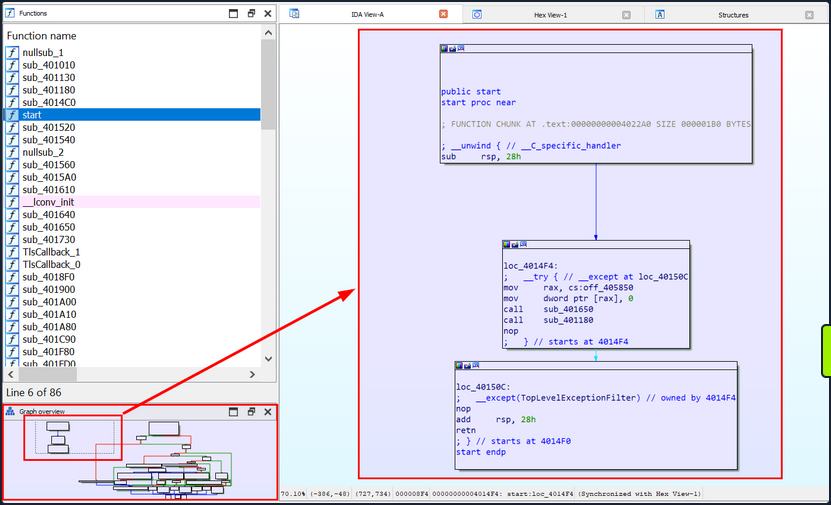Click the Structures tab icon
The height and width of the screenshot is (505, 831).
[x=660, y=15]
